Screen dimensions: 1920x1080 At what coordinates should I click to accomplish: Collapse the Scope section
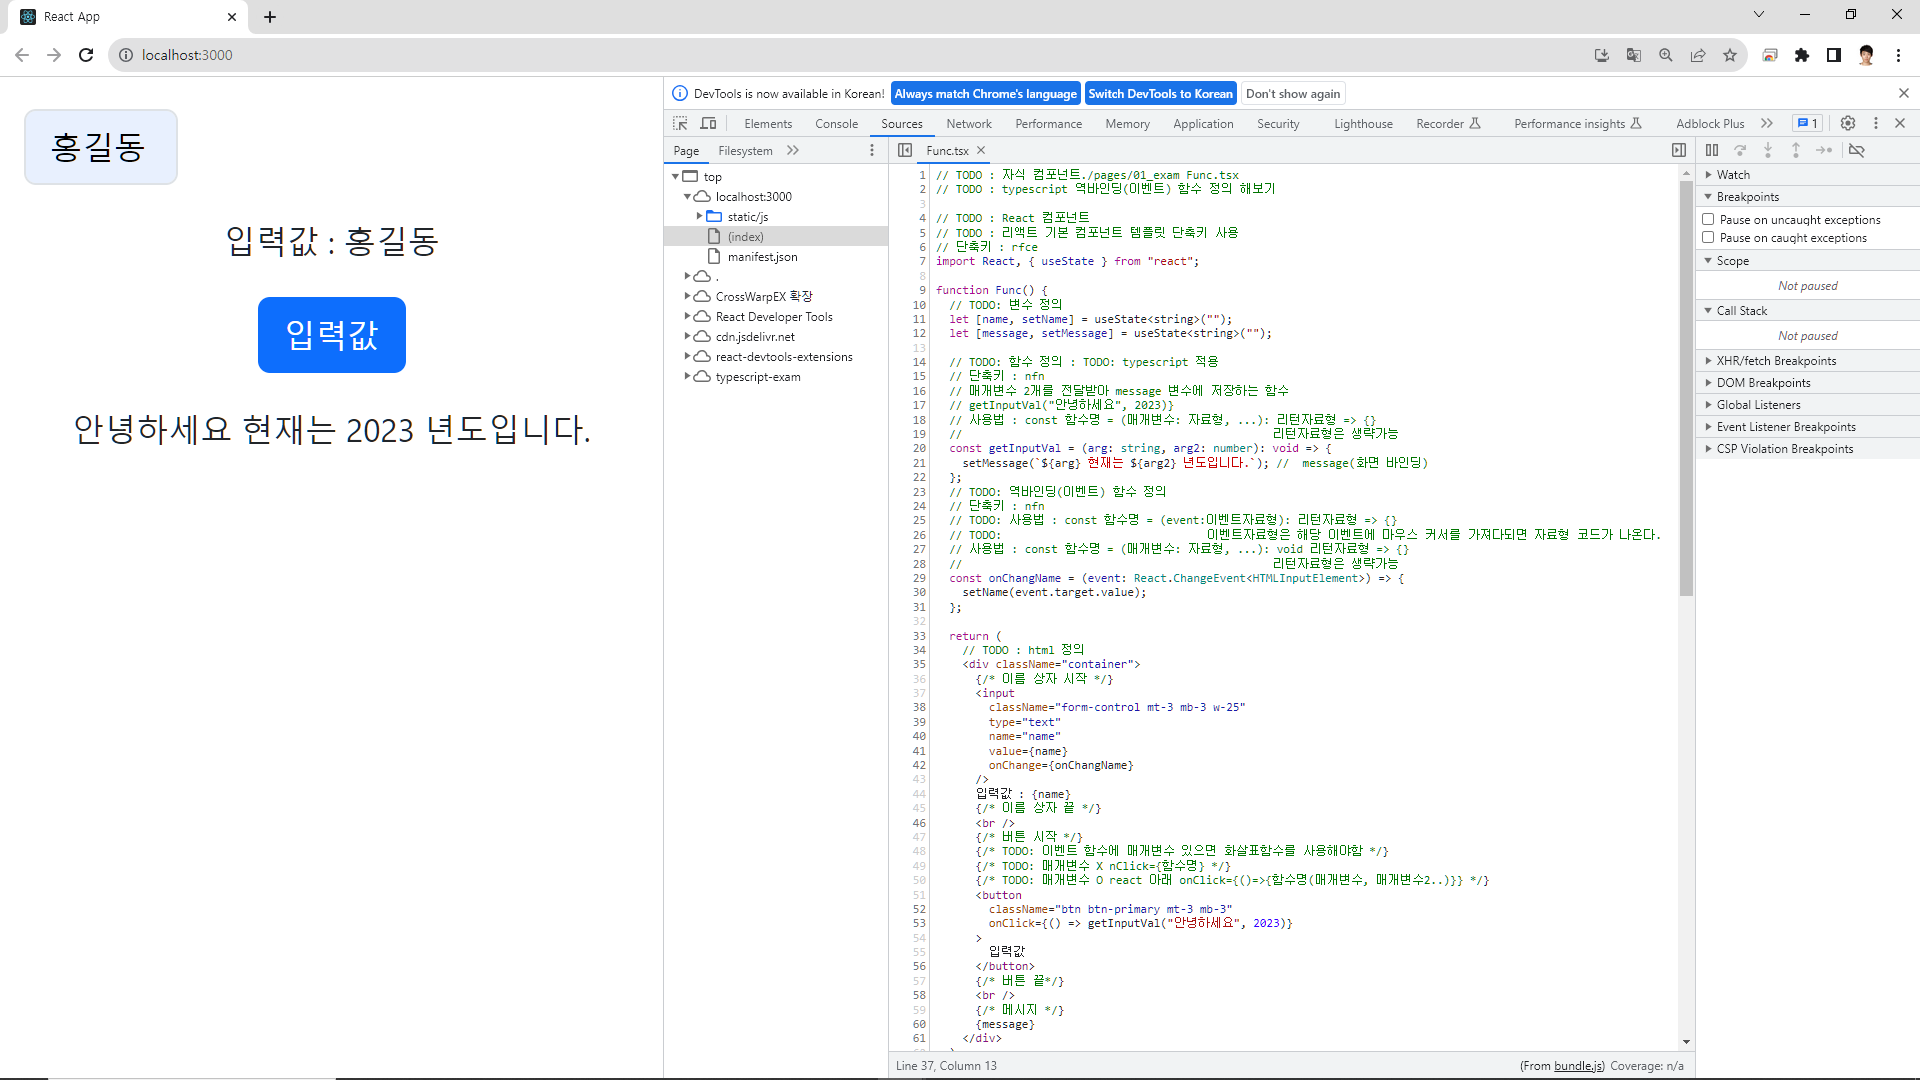(1807, 260)
